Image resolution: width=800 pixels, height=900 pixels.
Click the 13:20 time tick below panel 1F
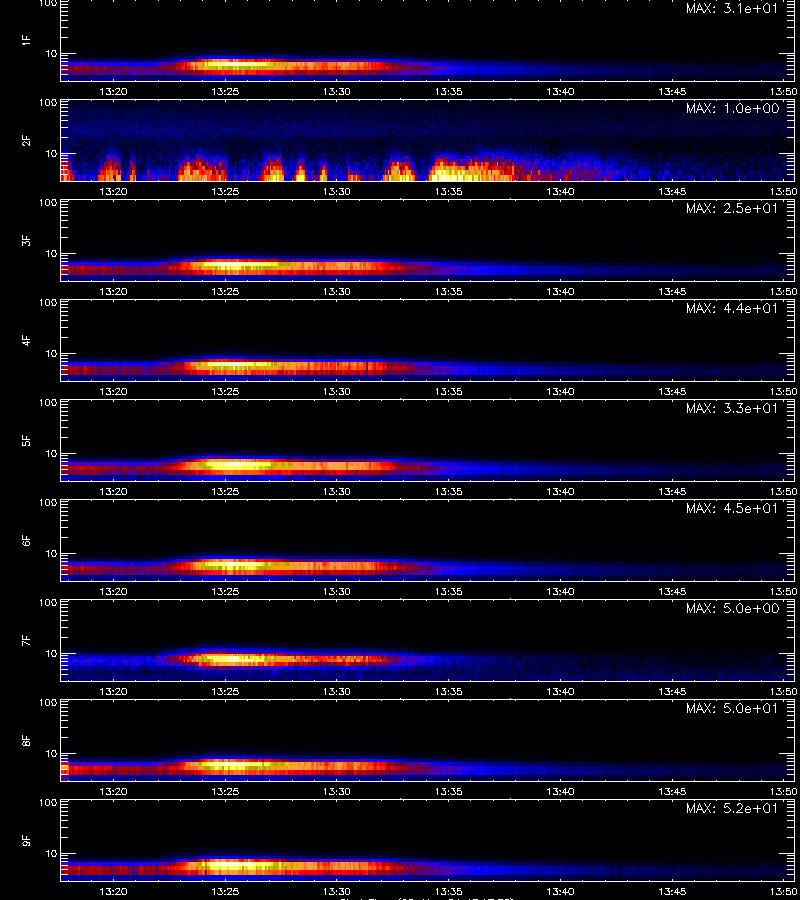(x=113, y=91)
